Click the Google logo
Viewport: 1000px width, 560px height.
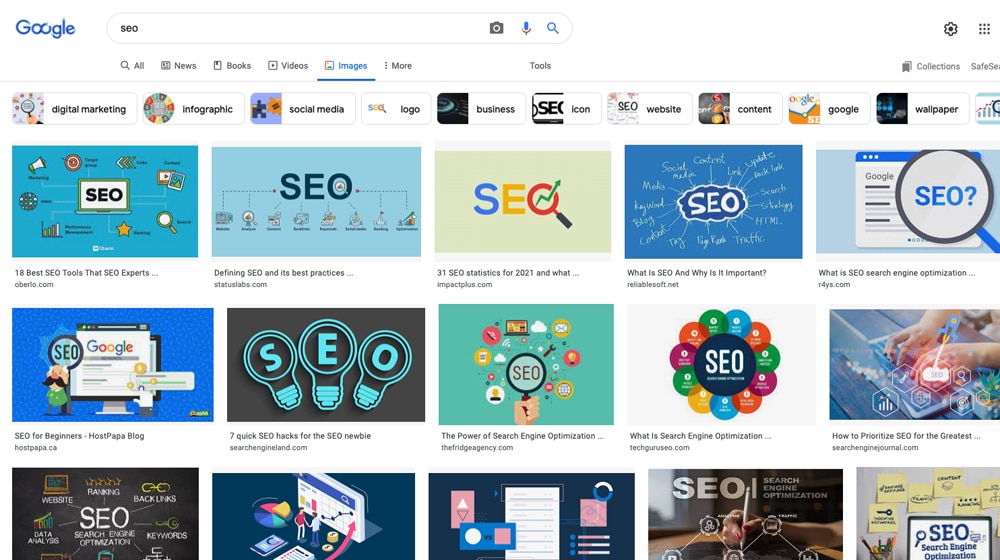(x=45, y=28)
